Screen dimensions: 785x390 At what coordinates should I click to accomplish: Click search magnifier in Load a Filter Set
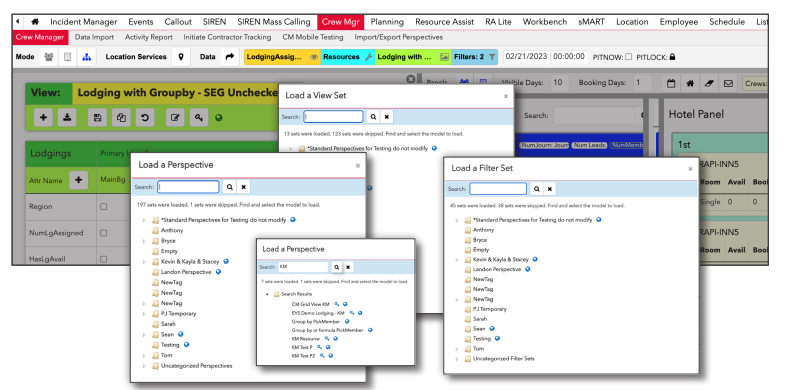(x=536, y=189)
